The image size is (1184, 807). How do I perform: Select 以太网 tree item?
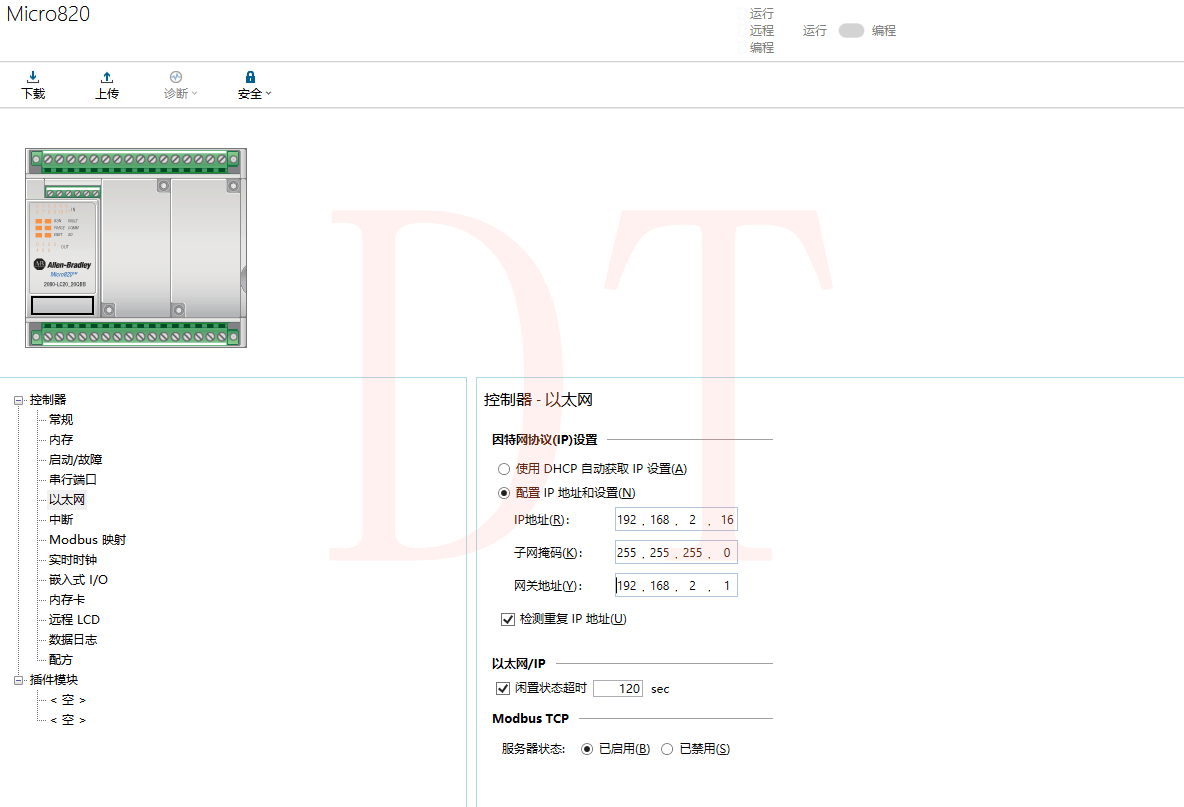coord(67,500)
